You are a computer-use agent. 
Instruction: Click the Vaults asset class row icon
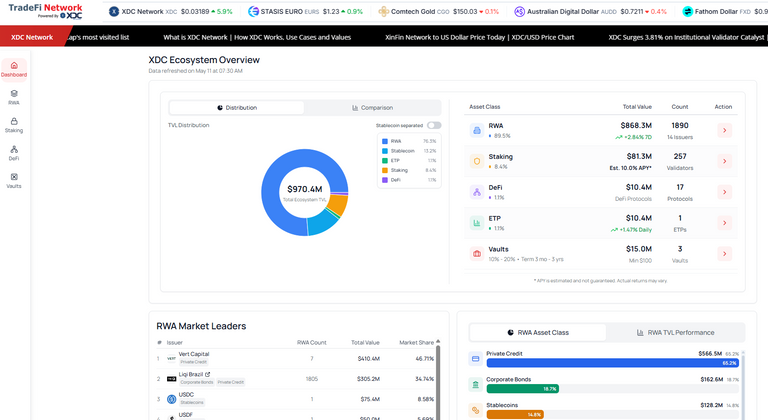coord(477,254)
